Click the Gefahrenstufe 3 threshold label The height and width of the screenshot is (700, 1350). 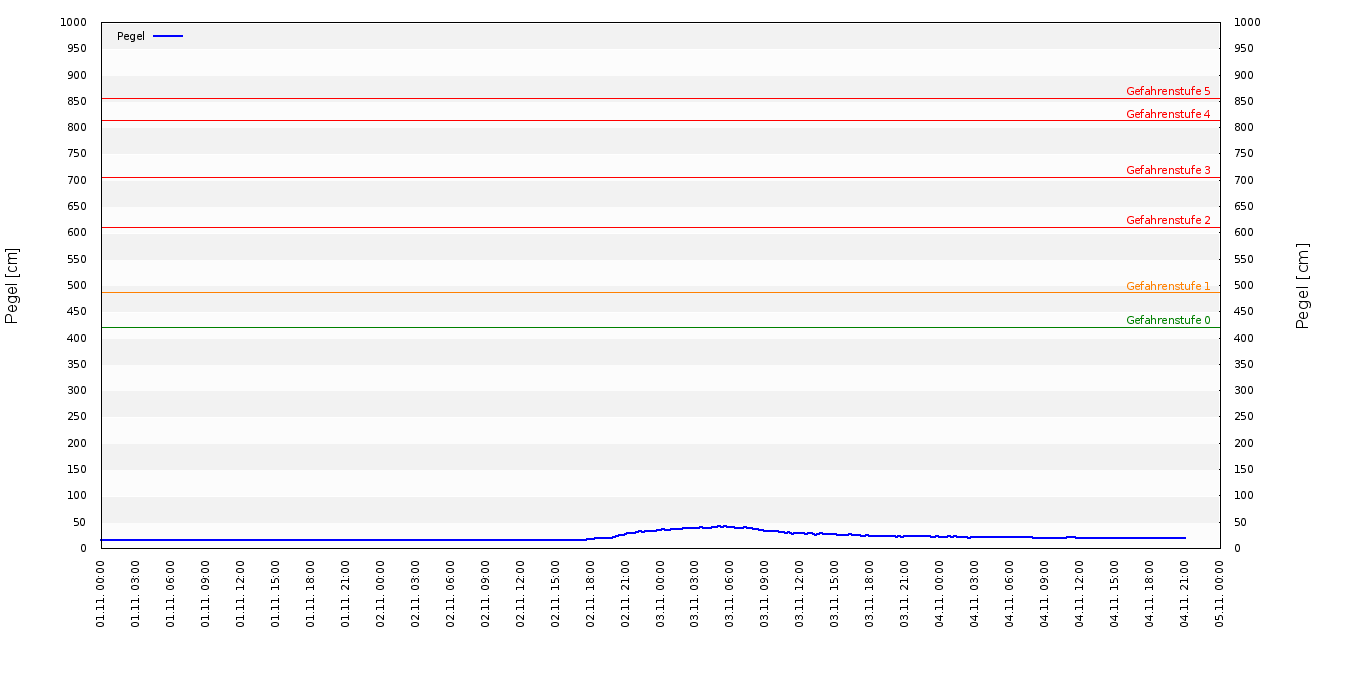tap(1167, 170)
